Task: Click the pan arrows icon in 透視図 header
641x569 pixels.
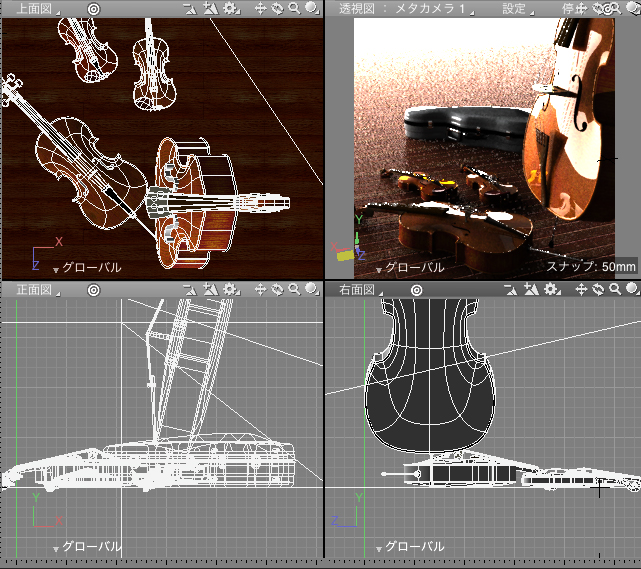Action: pos(582,9)
